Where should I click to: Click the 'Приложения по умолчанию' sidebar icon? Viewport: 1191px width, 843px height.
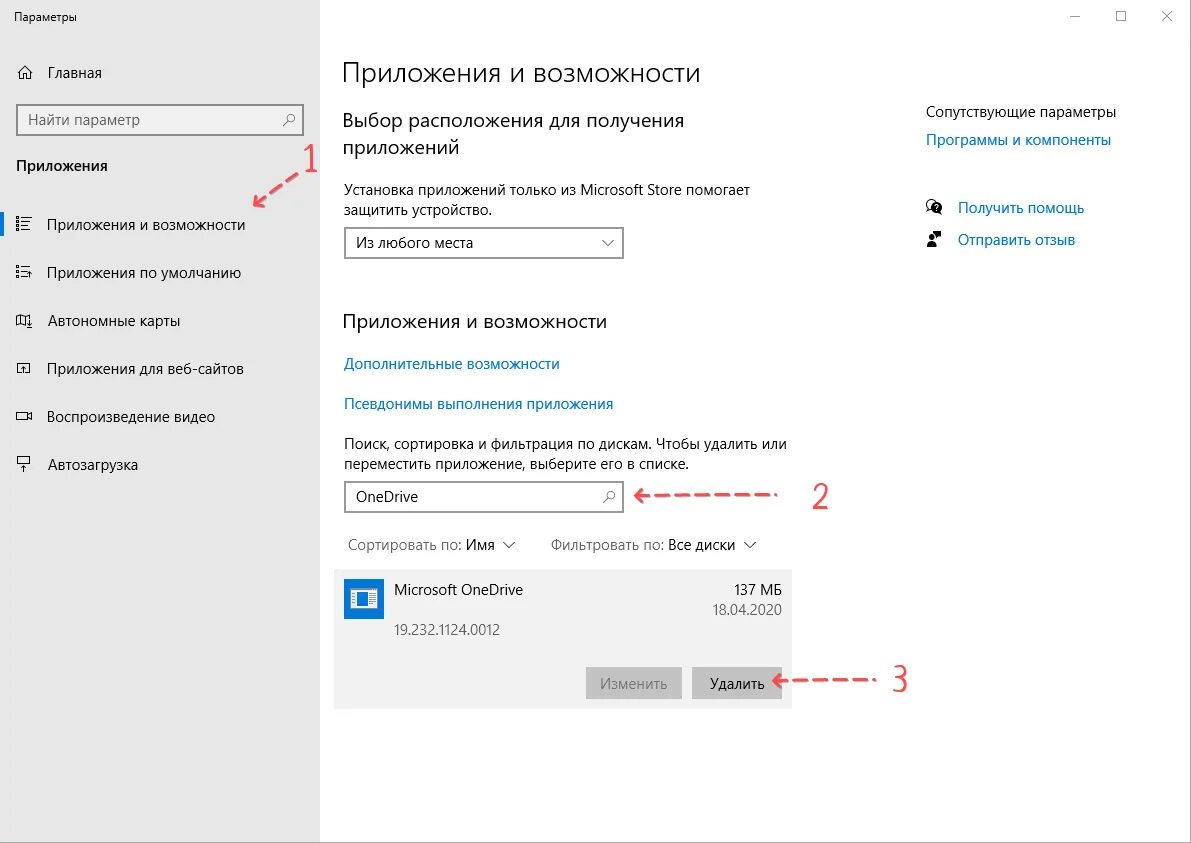(24, 272)
